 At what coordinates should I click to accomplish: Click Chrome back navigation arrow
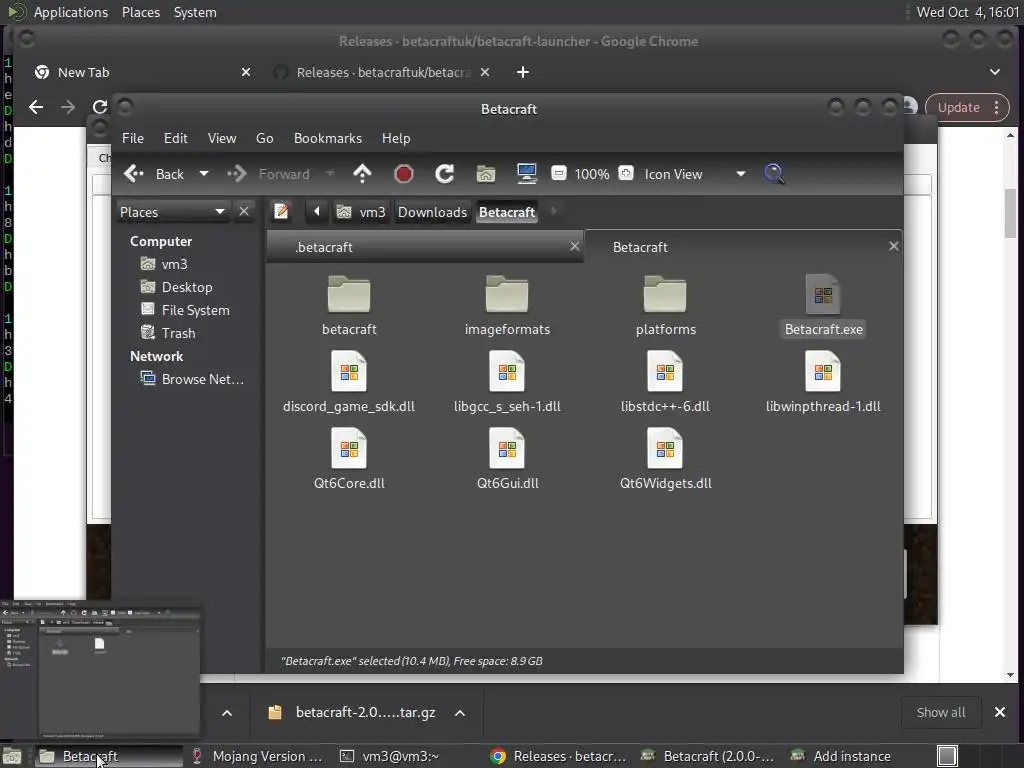[x=36, y=107]
